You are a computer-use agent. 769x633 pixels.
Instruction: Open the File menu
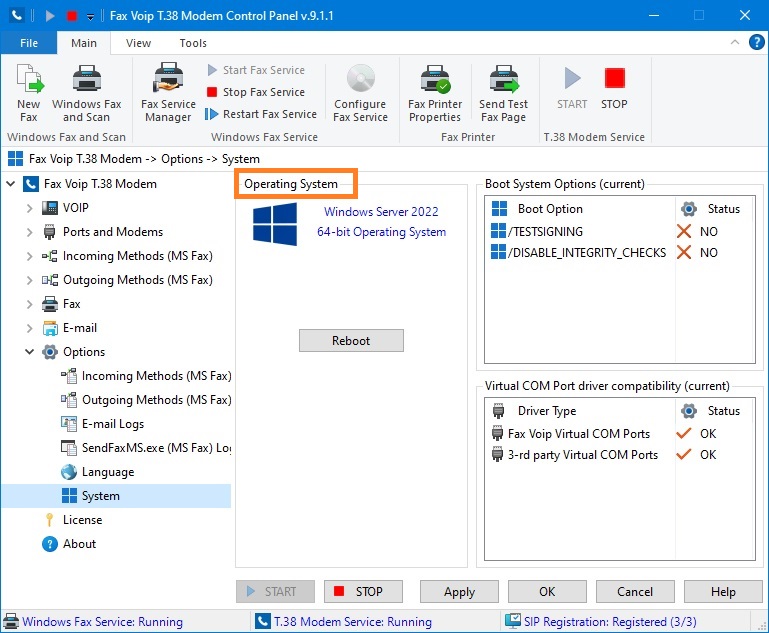pos(29,43)
